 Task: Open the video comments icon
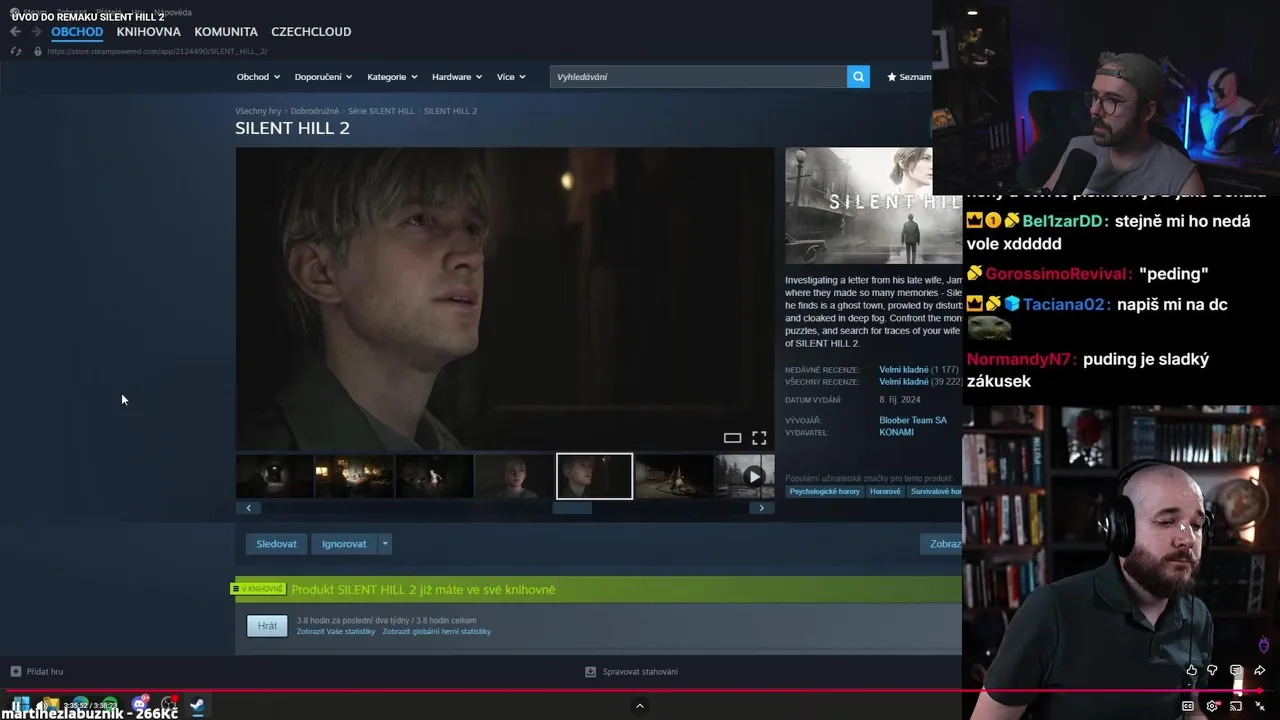pos(1236,670)
